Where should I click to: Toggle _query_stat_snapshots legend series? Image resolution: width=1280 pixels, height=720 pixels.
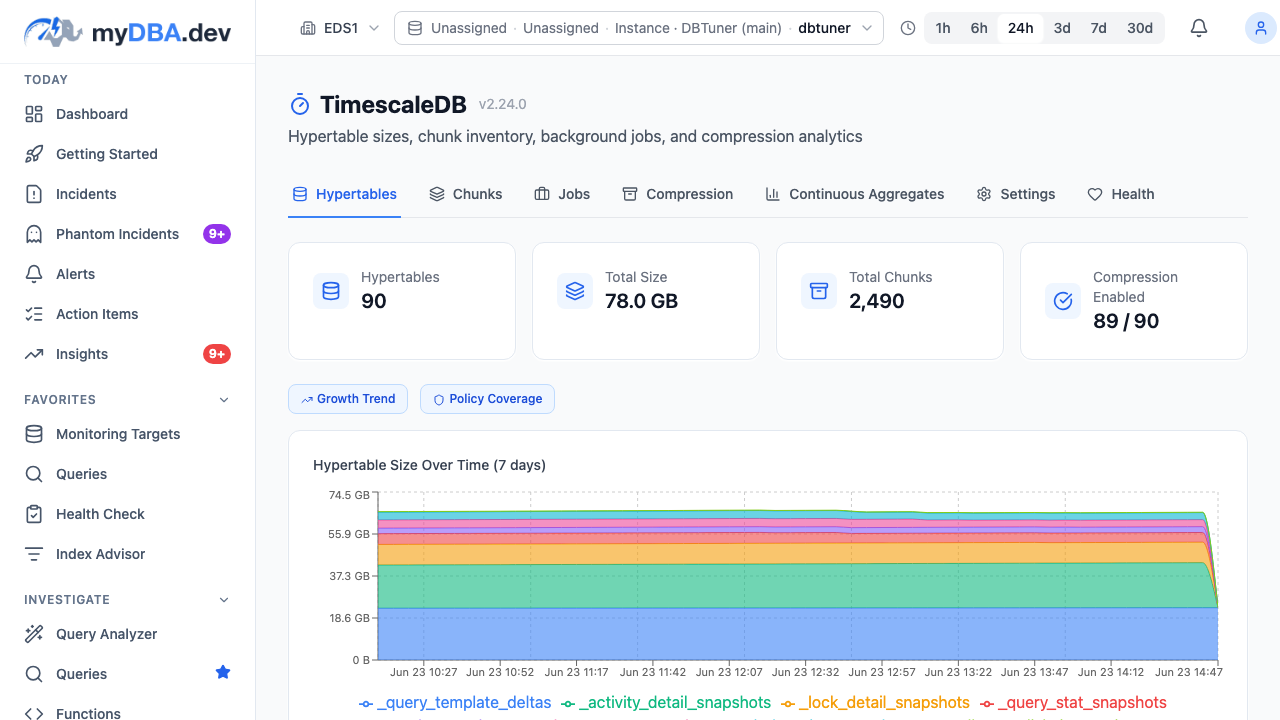pos(1073,703)
